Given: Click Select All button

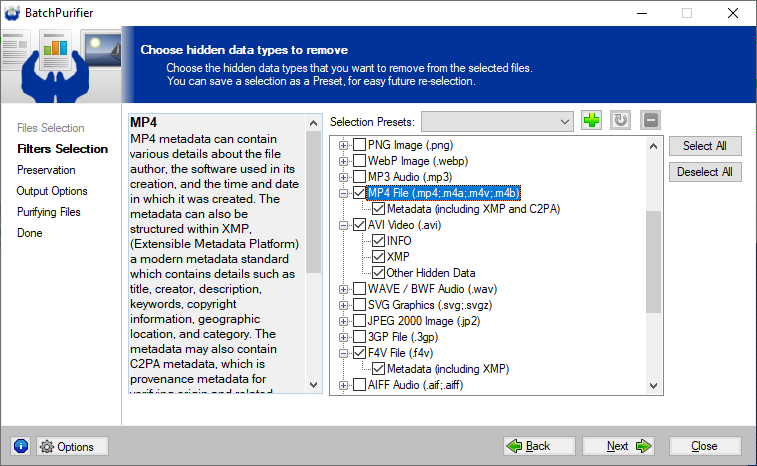Looking at the screenshot, I should tap(705, 146).
